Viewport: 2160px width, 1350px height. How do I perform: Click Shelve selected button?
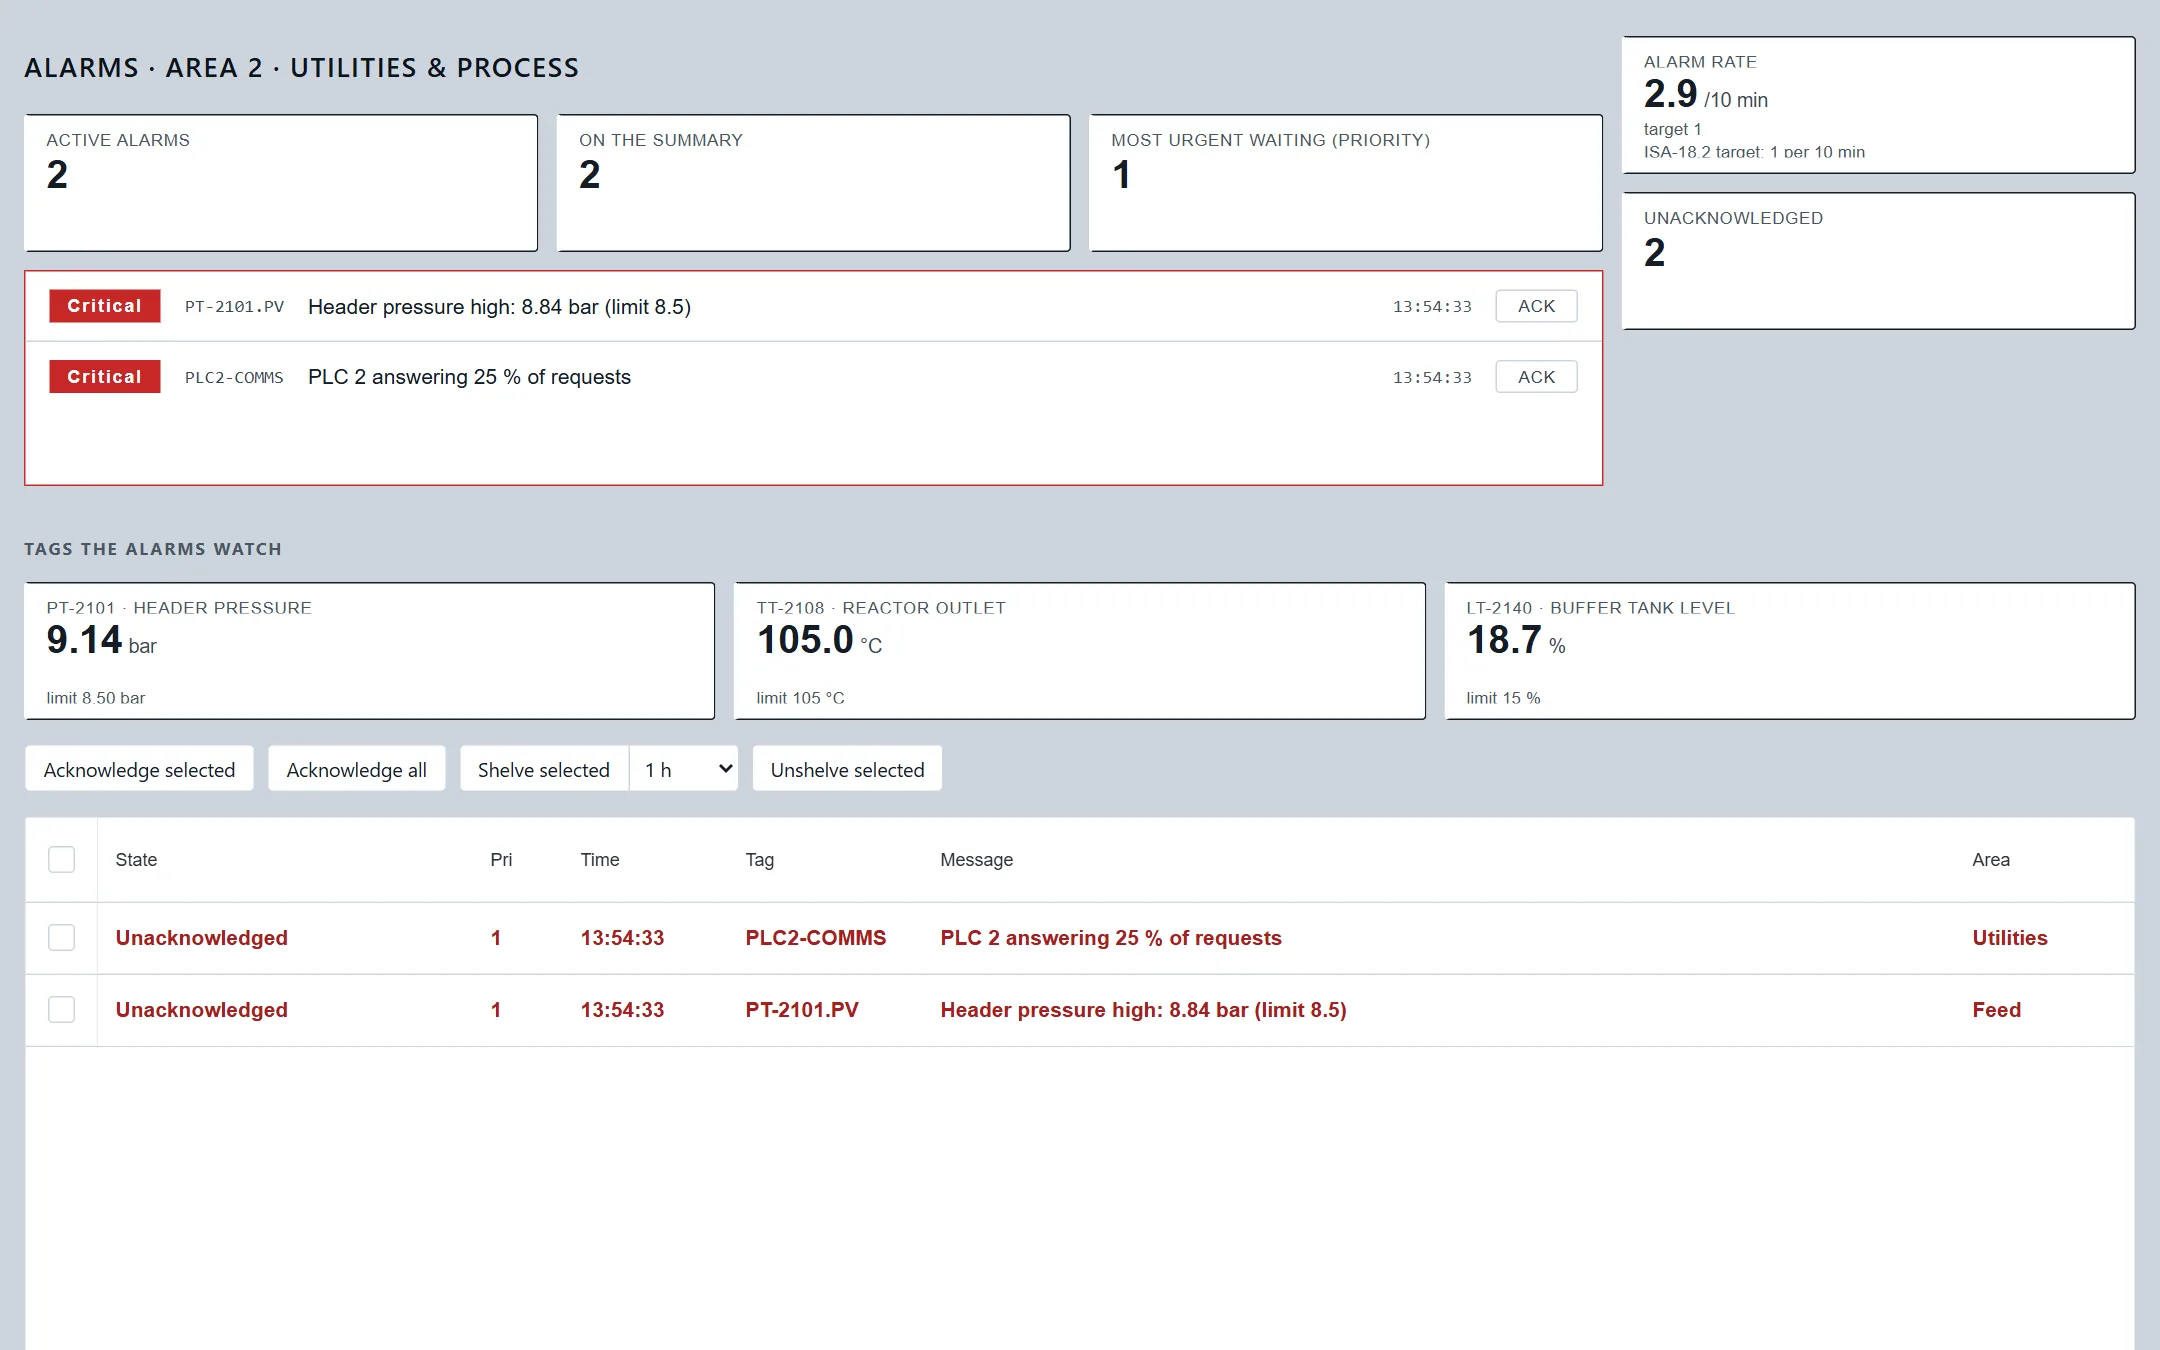pyautogui.click(x=544, y=769)
